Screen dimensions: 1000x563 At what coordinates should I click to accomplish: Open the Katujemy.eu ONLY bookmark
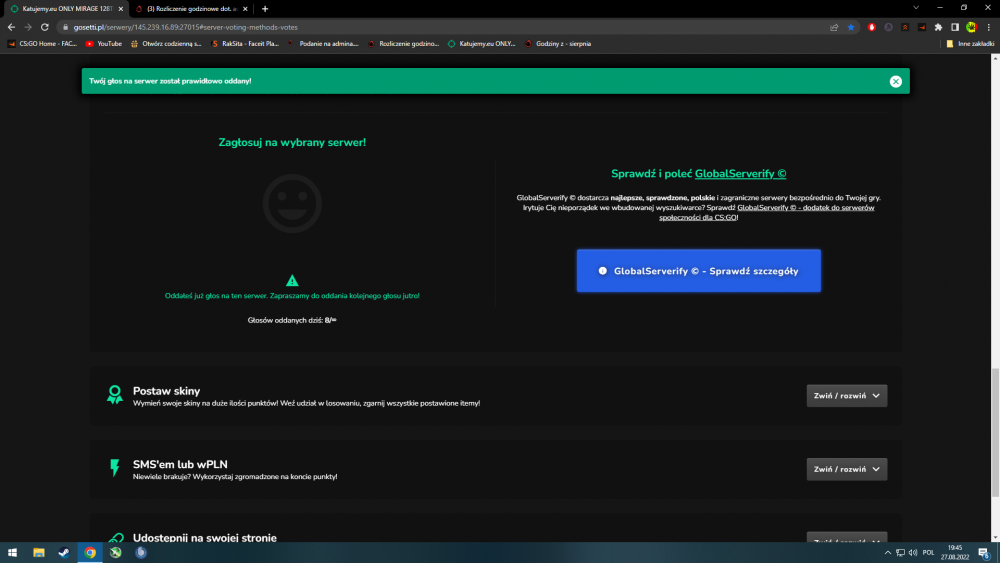pos(482,43)
